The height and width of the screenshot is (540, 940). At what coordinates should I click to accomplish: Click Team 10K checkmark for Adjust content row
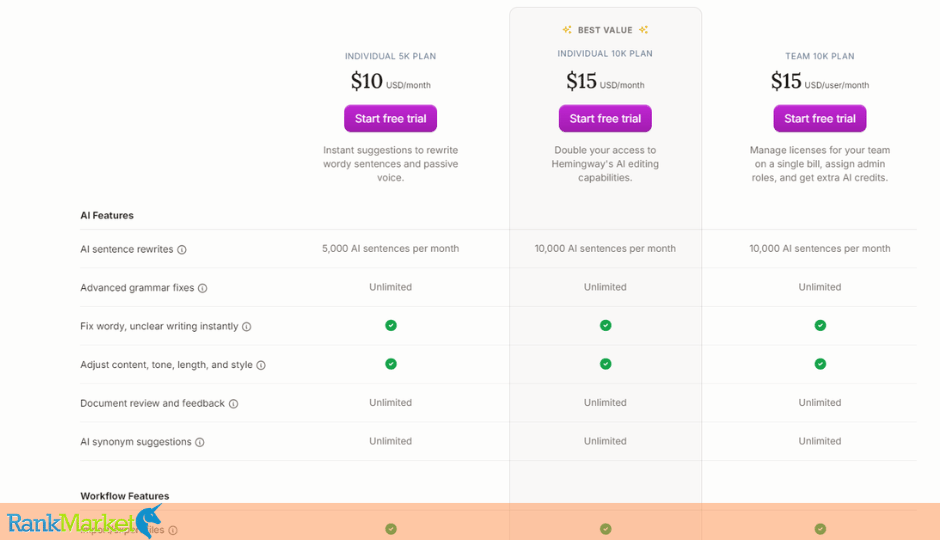click(x=820, y=364)
